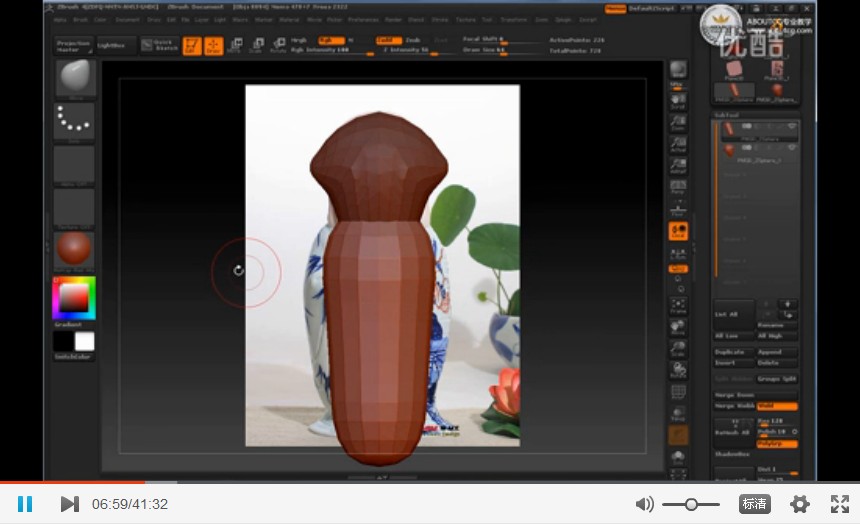Screen dimensions: 860x524
Task: Open the Zplugin menu
Action: (x=563, y=20)
